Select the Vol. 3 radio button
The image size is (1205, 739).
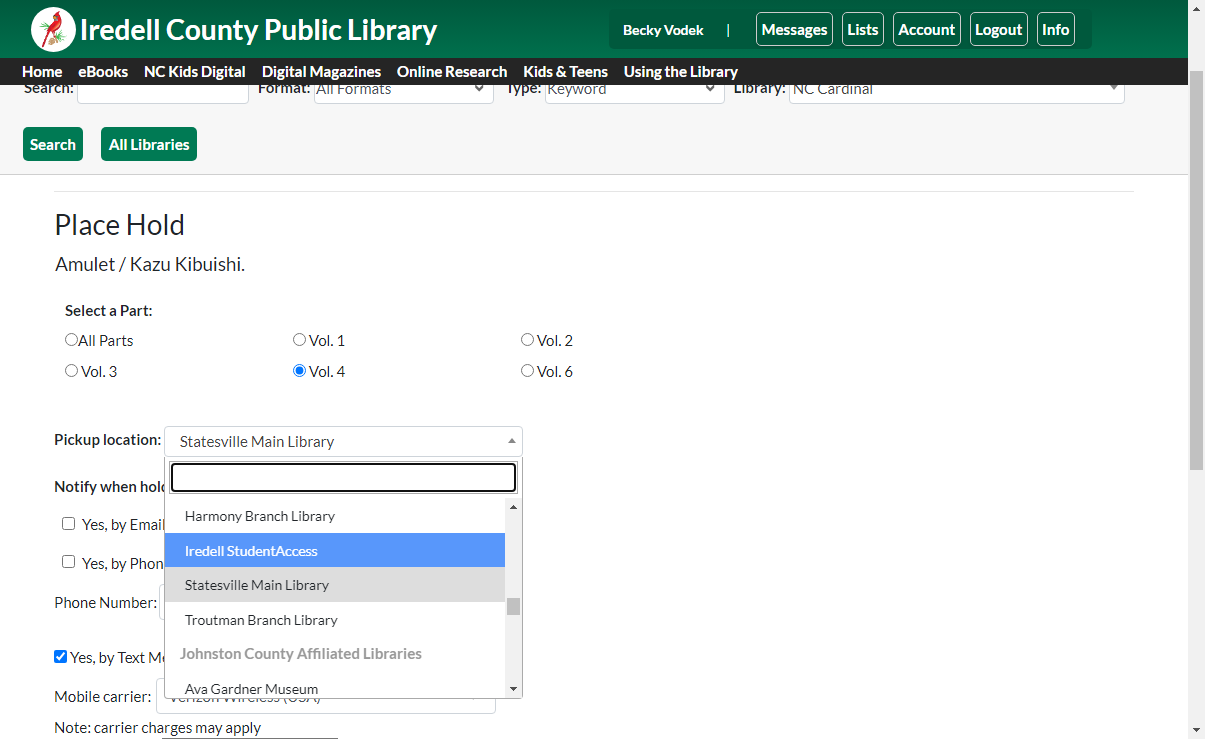tap(71, 371)
